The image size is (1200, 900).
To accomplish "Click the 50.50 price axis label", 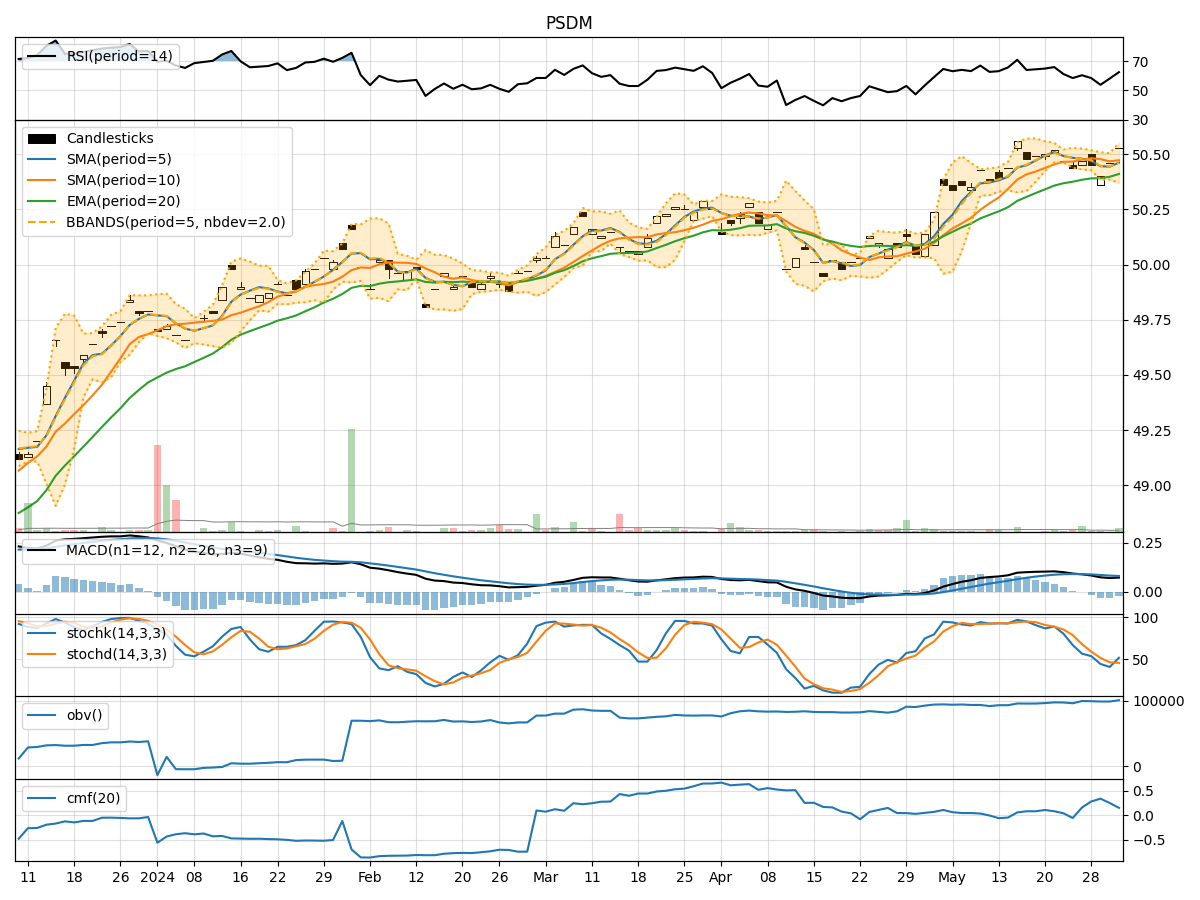I will 1152,157.
